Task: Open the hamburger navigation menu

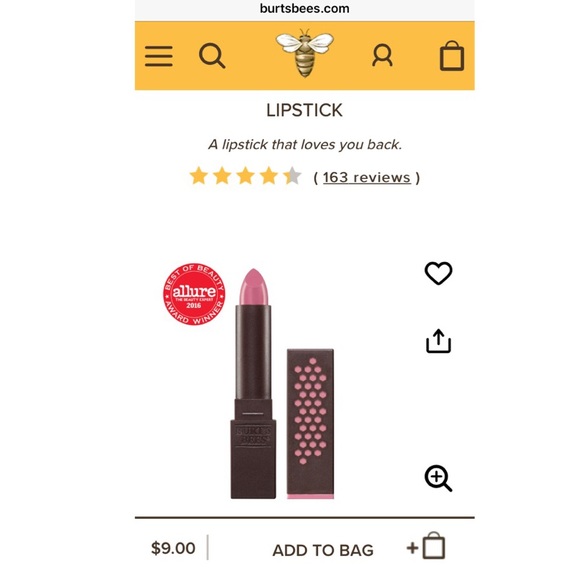Action: click(x=159, y=56)
